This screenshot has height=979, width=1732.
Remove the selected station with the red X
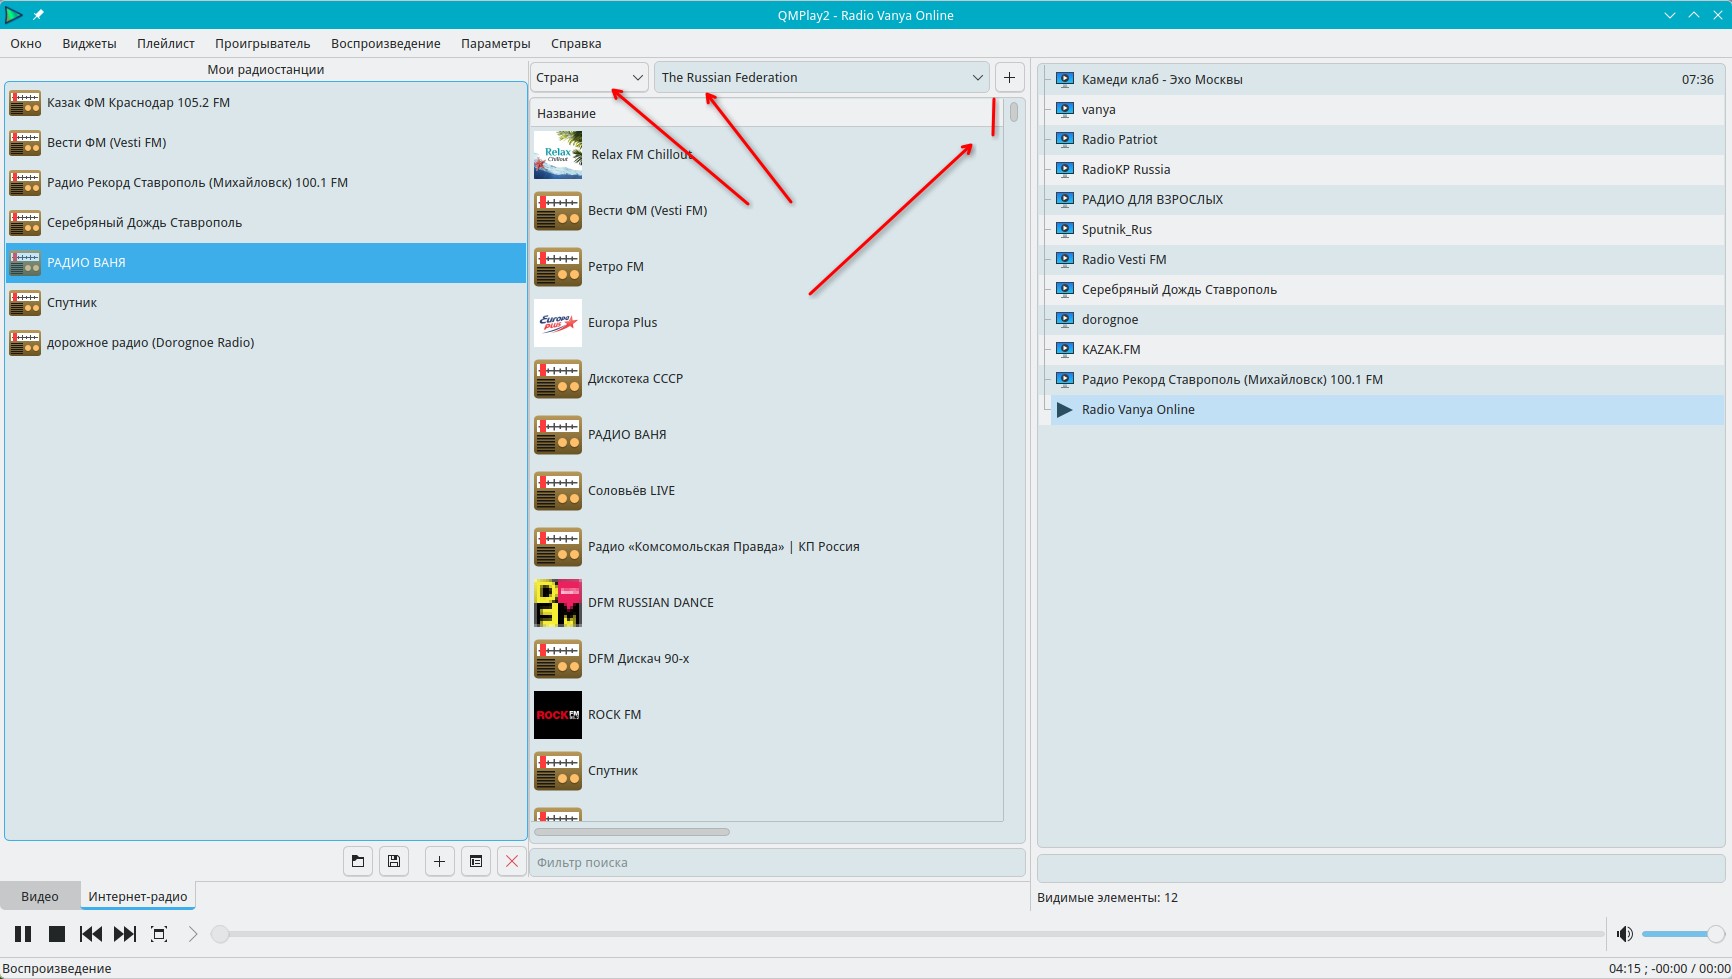(512, 861)
